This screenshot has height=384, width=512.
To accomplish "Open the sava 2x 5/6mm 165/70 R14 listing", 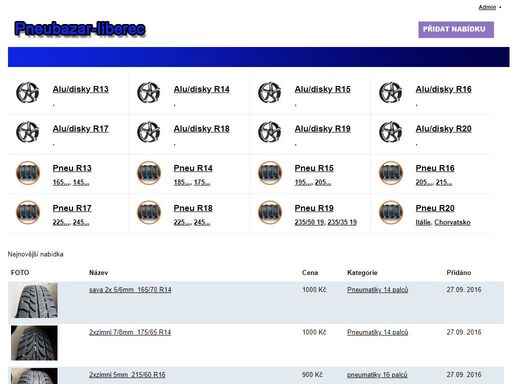I will (130, 290).
